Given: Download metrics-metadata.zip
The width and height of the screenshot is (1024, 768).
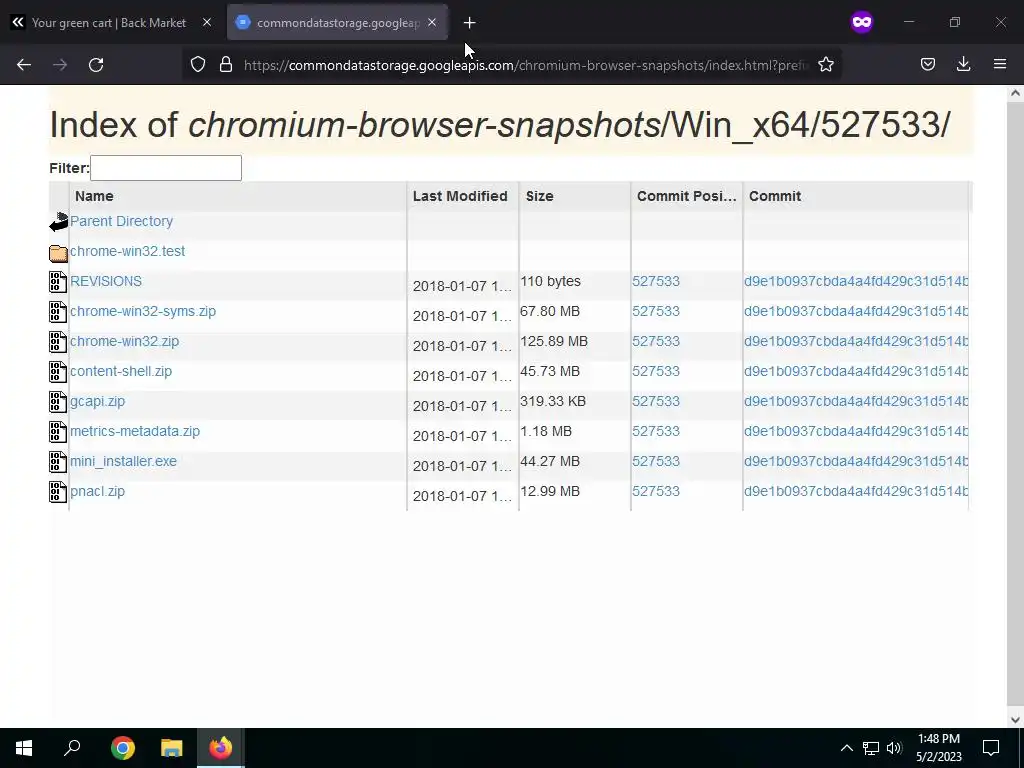Looking at the screenshot, I should pyautogui.click(x=135, y=432).
